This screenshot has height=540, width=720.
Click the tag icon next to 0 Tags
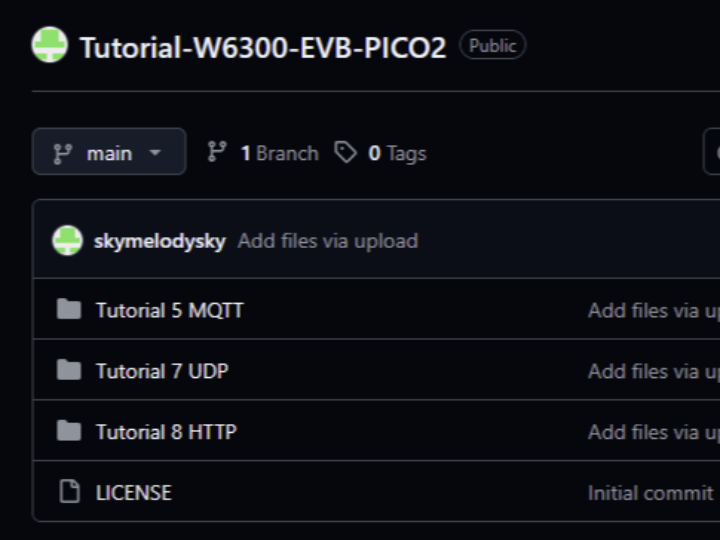(346, 153)
